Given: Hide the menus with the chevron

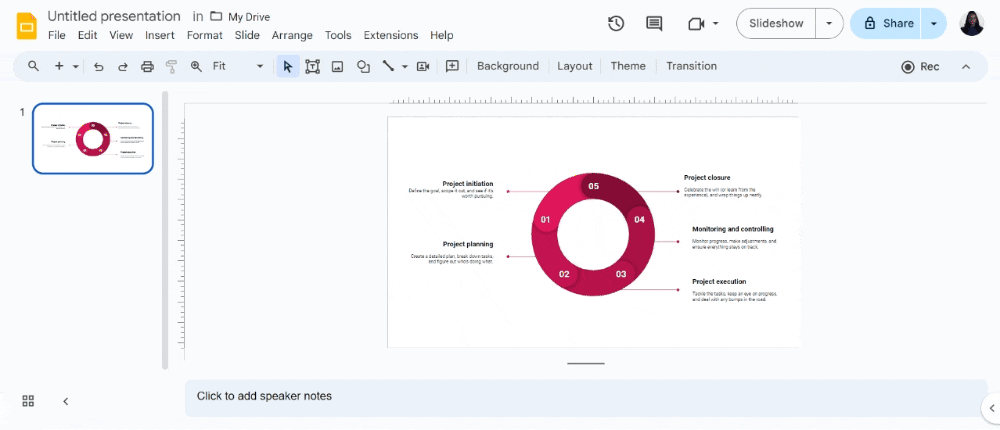Looking at the screenshot, I should point(966,66).
